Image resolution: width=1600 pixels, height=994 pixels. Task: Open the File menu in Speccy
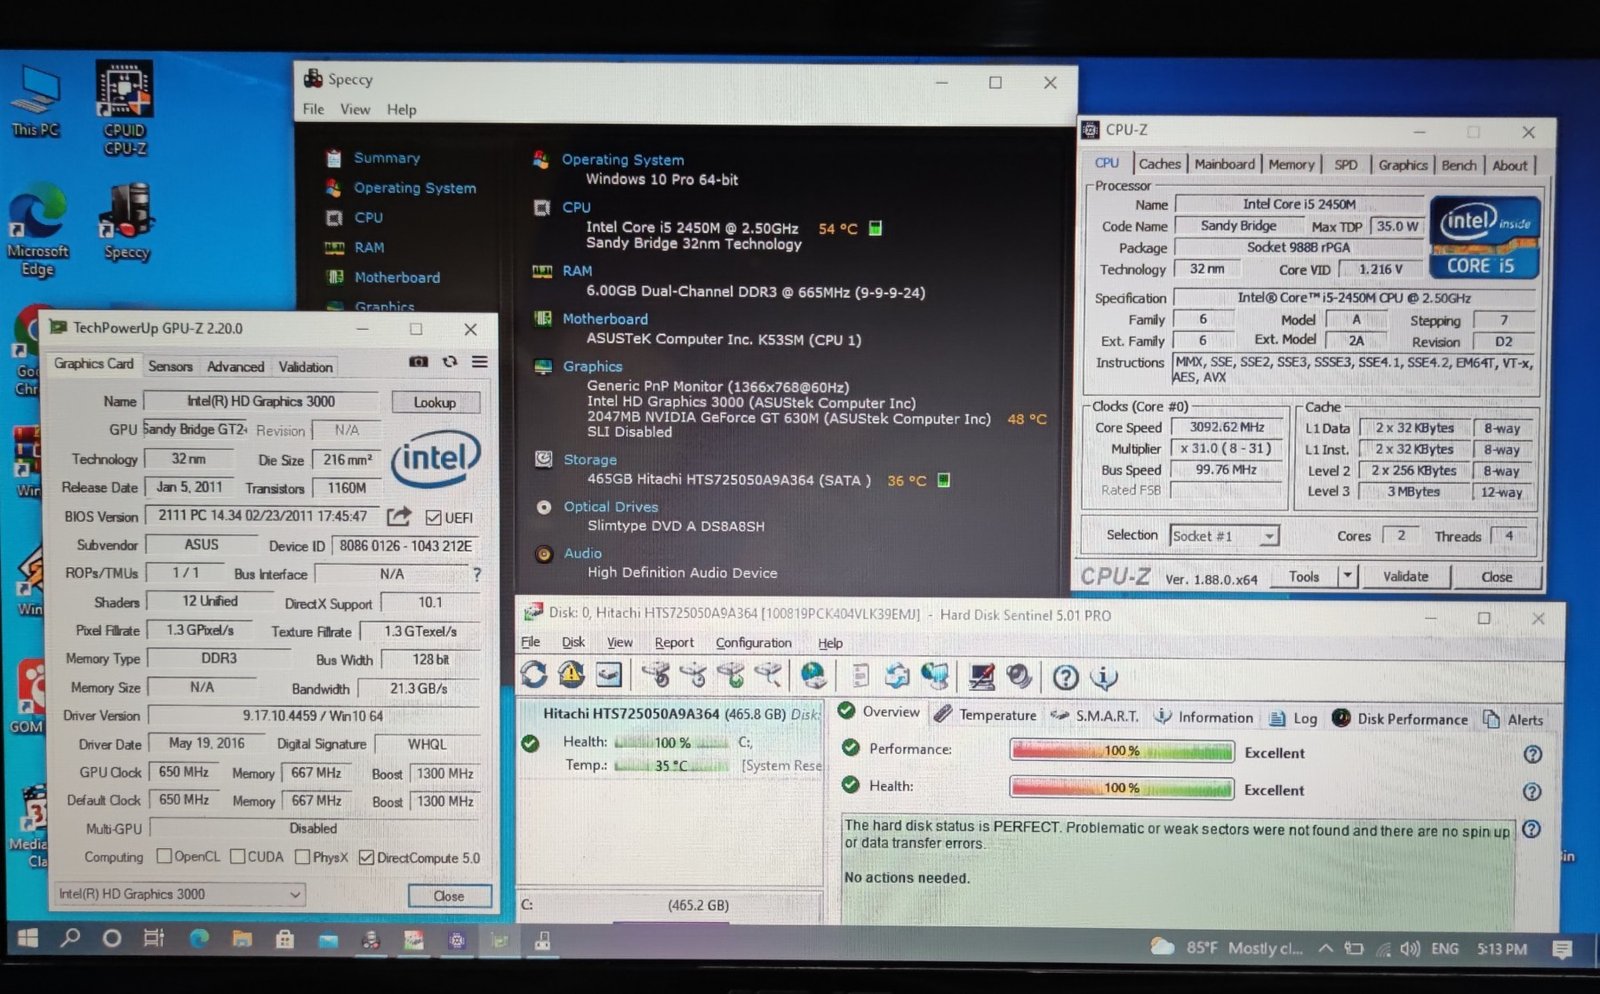[313, 109]
